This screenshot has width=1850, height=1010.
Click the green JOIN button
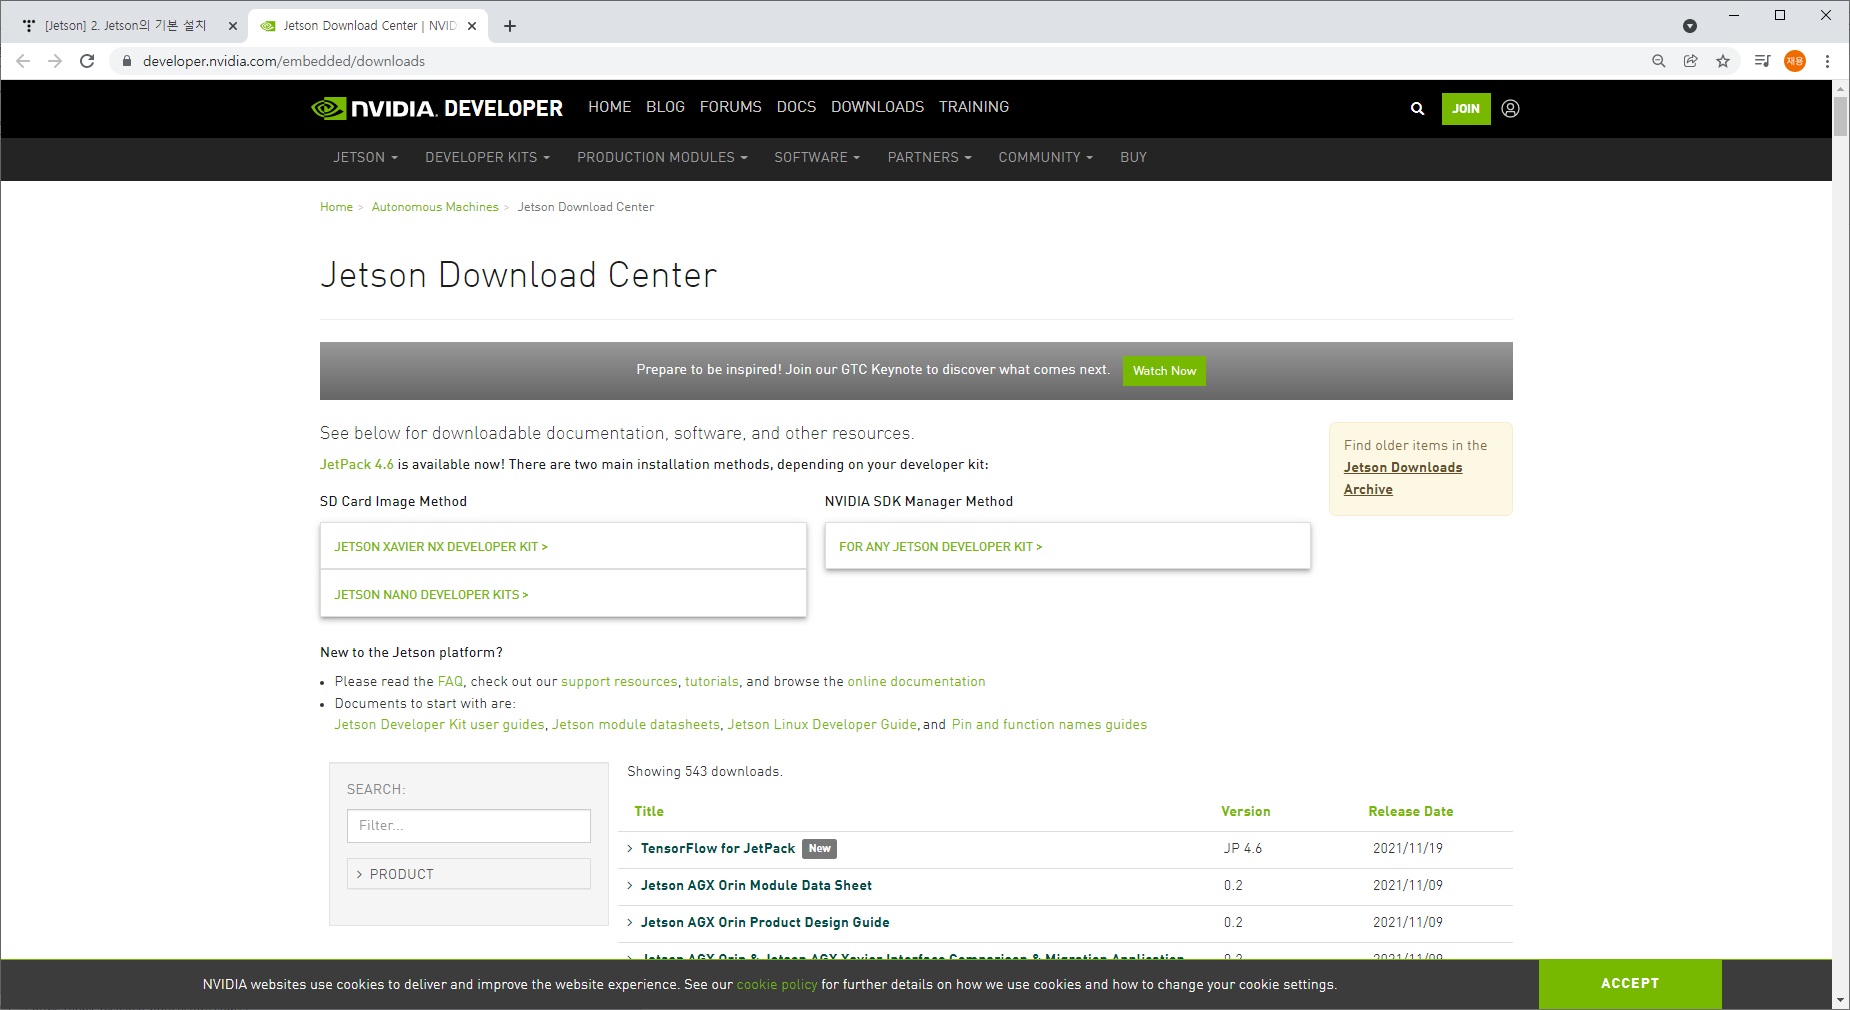[x=1466, y=109]
